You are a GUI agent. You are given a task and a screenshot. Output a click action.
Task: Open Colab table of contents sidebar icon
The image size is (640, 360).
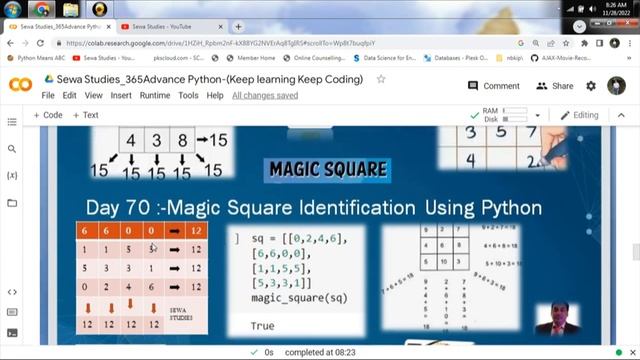[12, 122]
